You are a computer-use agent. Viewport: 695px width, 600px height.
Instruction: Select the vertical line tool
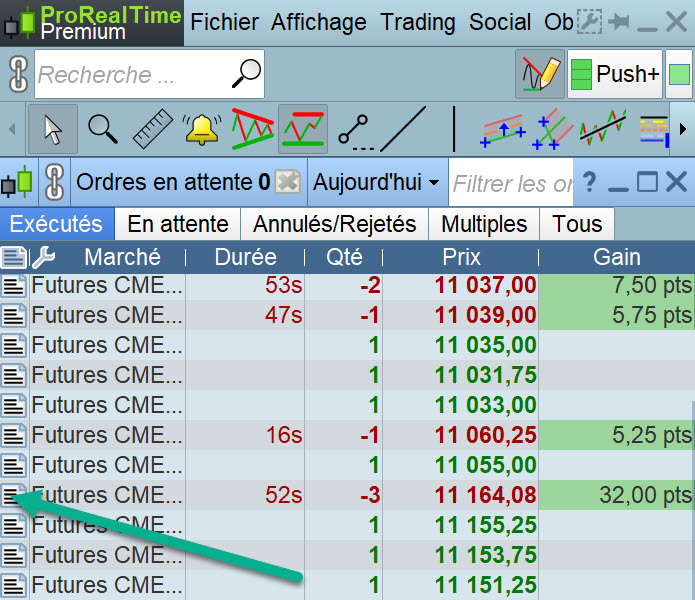pos(454,129)
